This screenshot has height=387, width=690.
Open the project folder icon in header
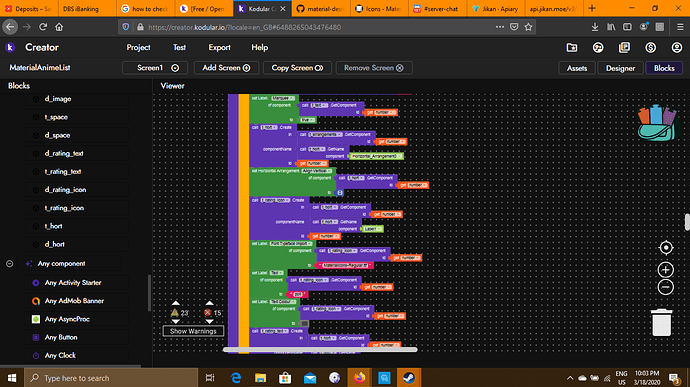(x=572, y=48)
